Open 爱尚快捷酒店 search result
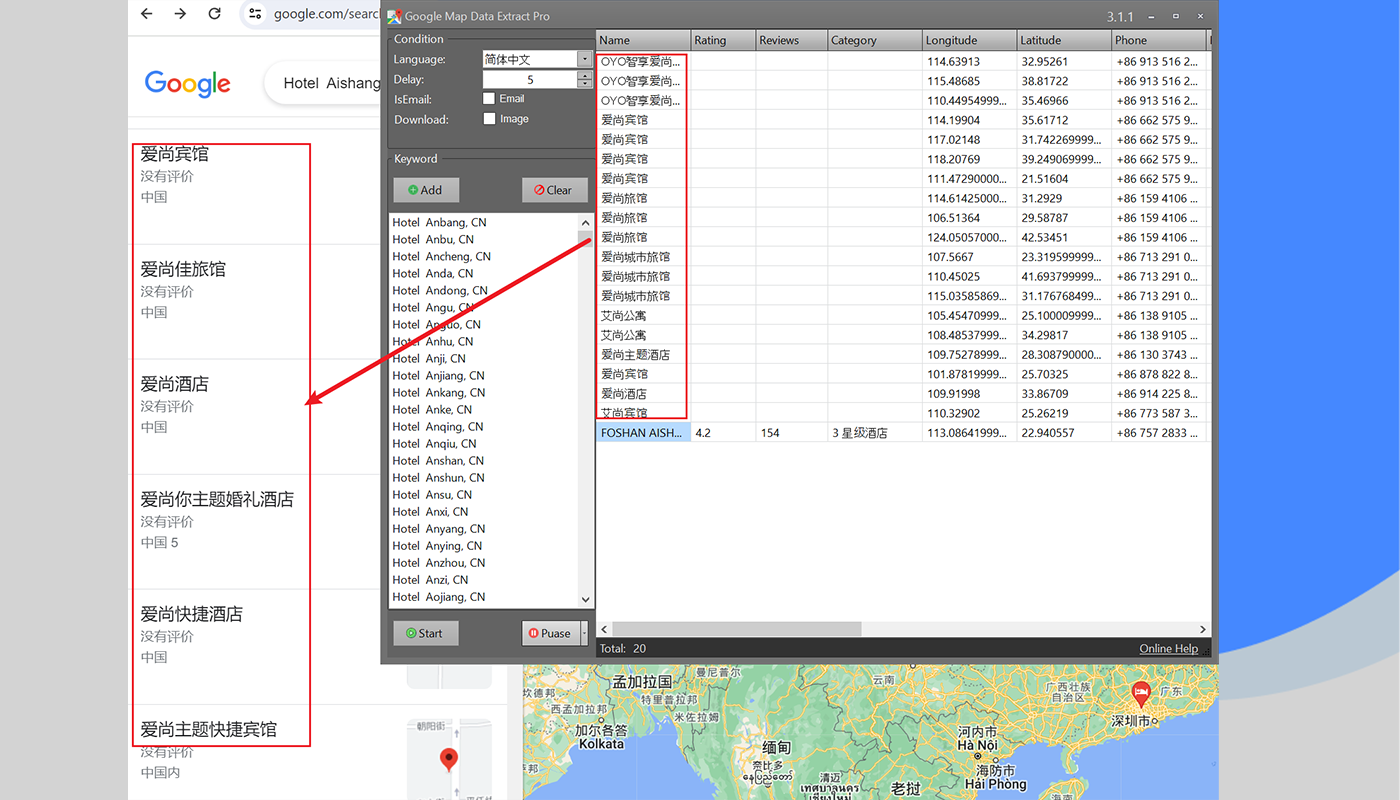 coord(191,614)
